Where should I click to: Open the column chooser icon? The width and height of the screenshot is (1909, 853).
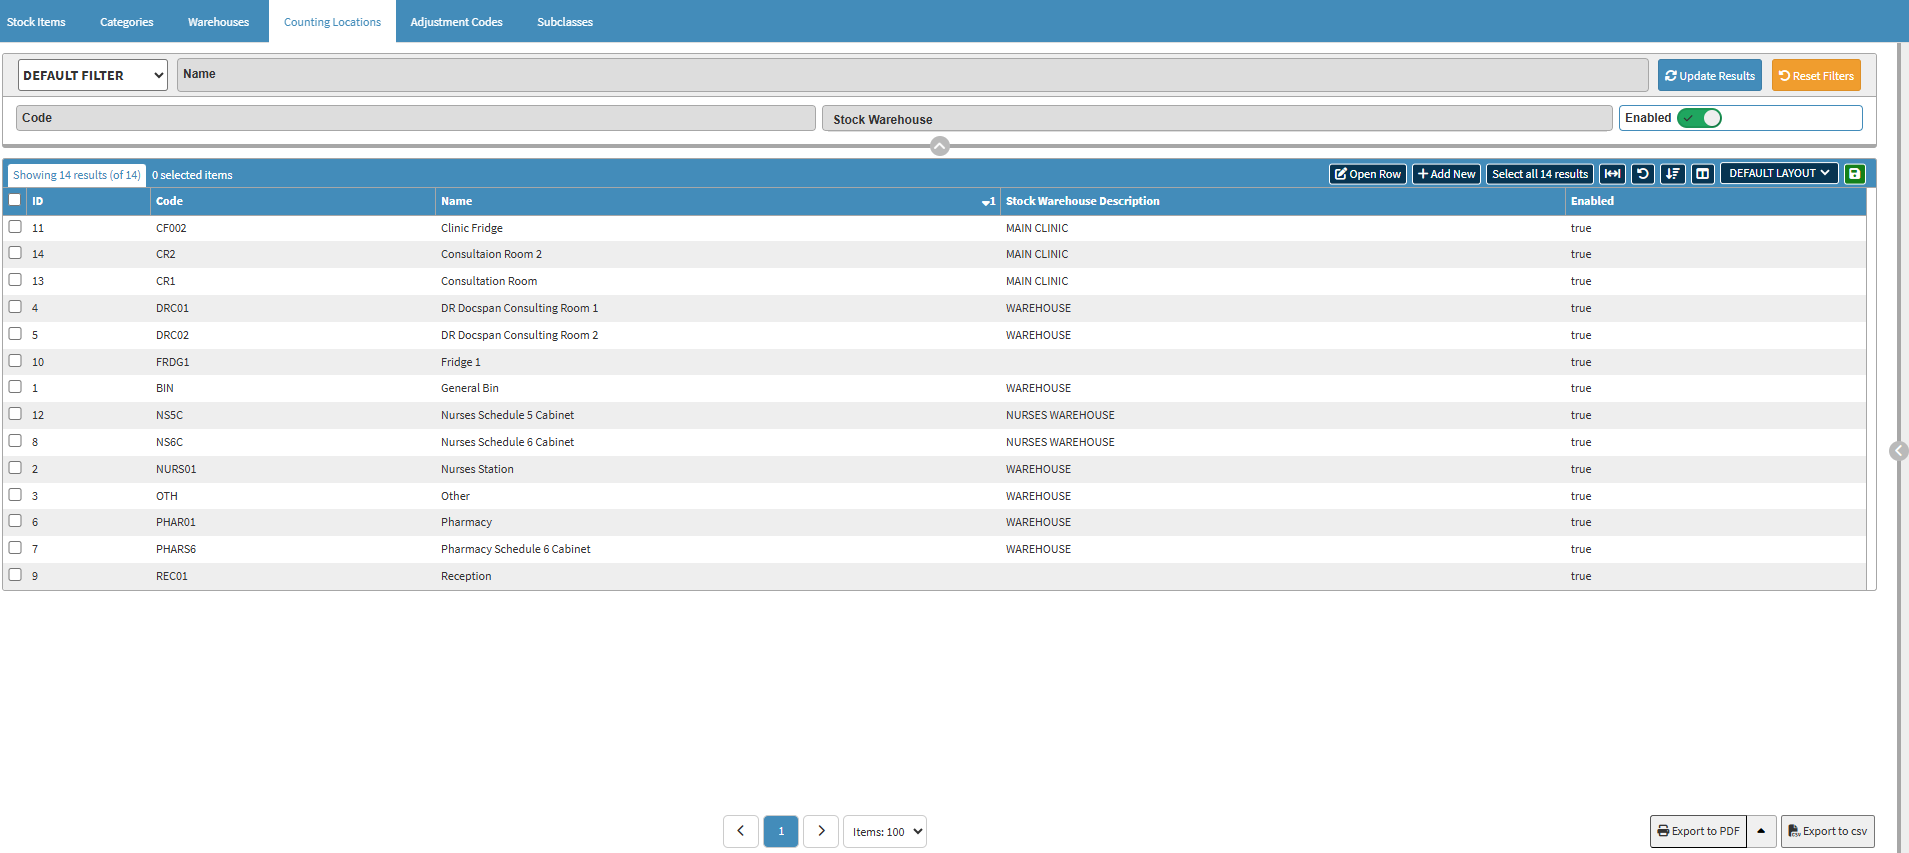(1702, 174)
